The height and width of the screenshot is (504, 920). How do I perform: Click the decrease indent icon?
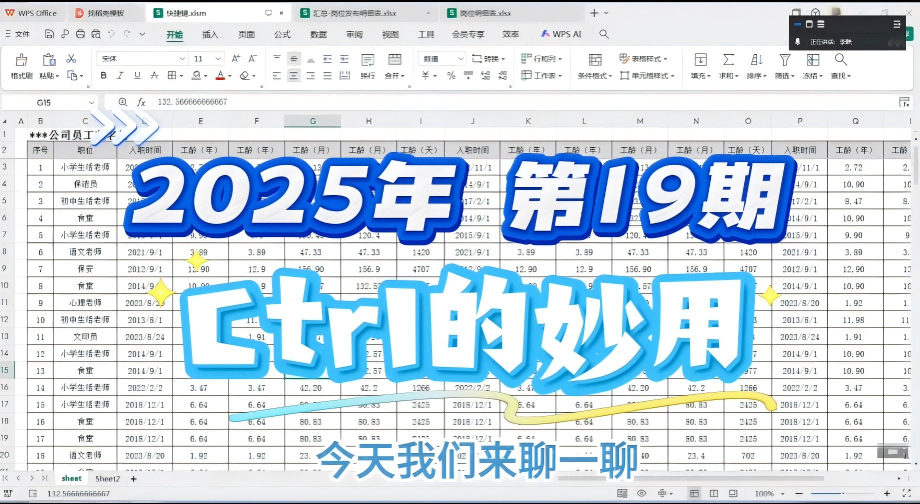tap(327, 59)
